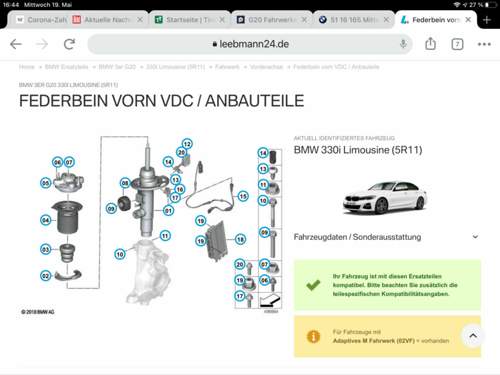Tap the share icon in toolbar
The height and width of the screenshot is (375, 500).
(x=430, y=44)
